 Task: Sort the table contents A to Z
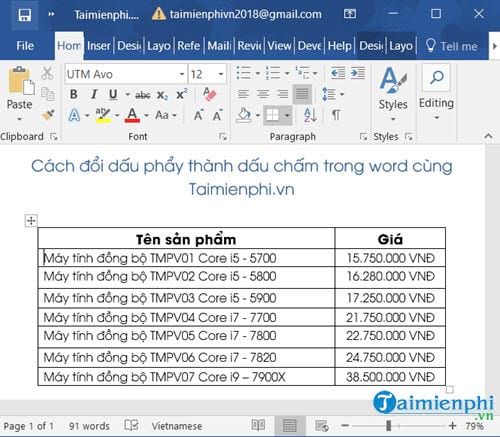(x=310, y=115)
